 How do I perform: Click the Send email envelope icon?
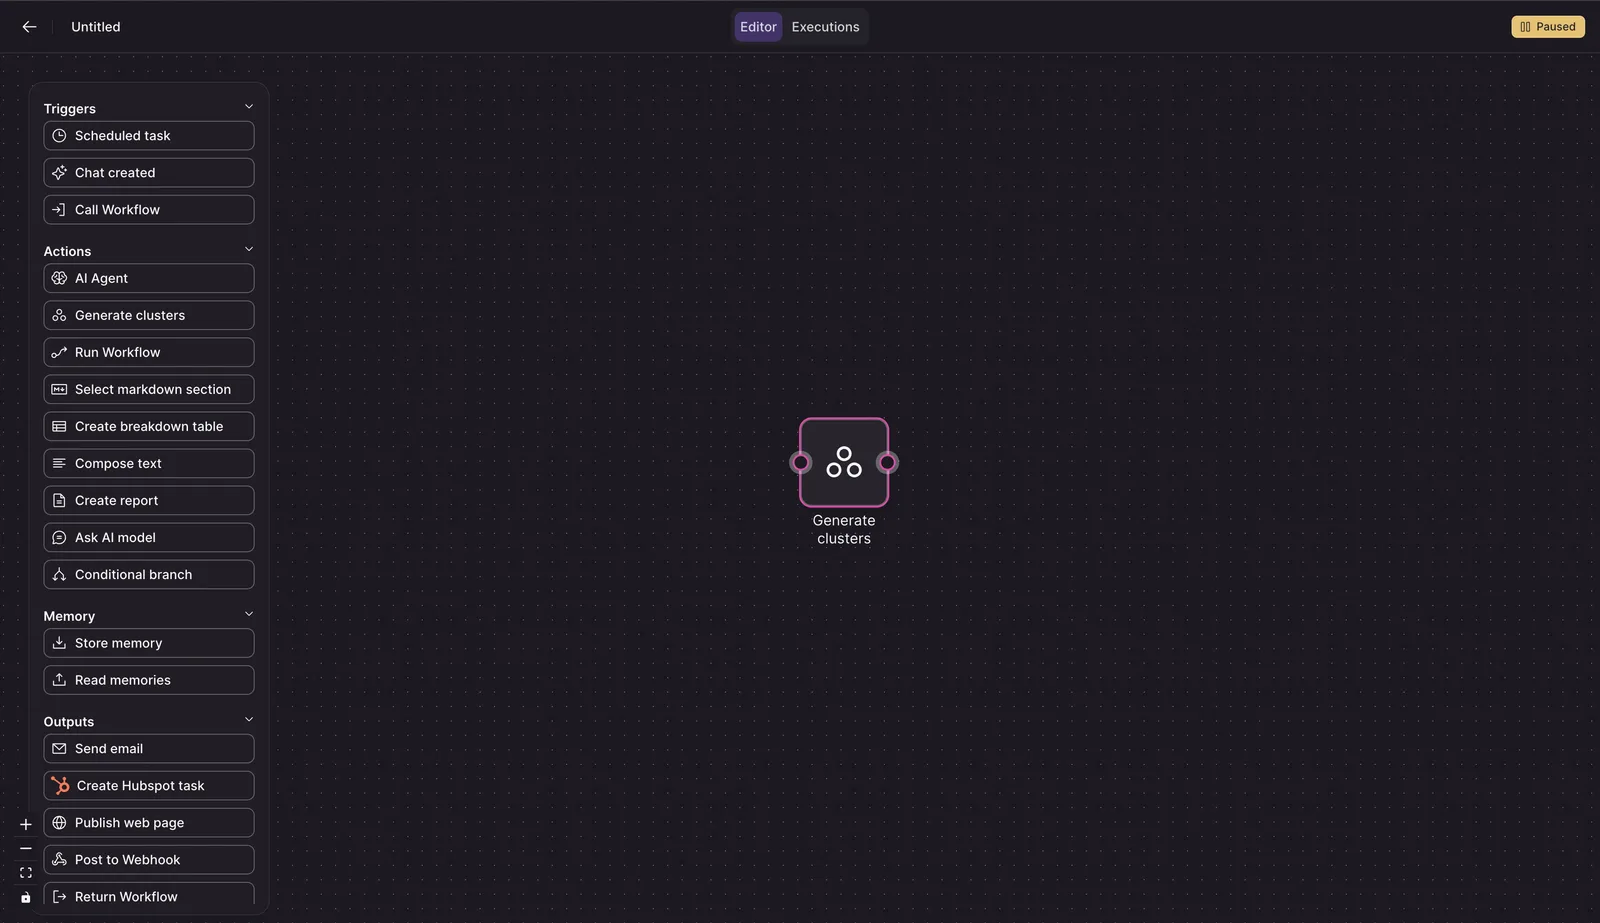(59, 749)
